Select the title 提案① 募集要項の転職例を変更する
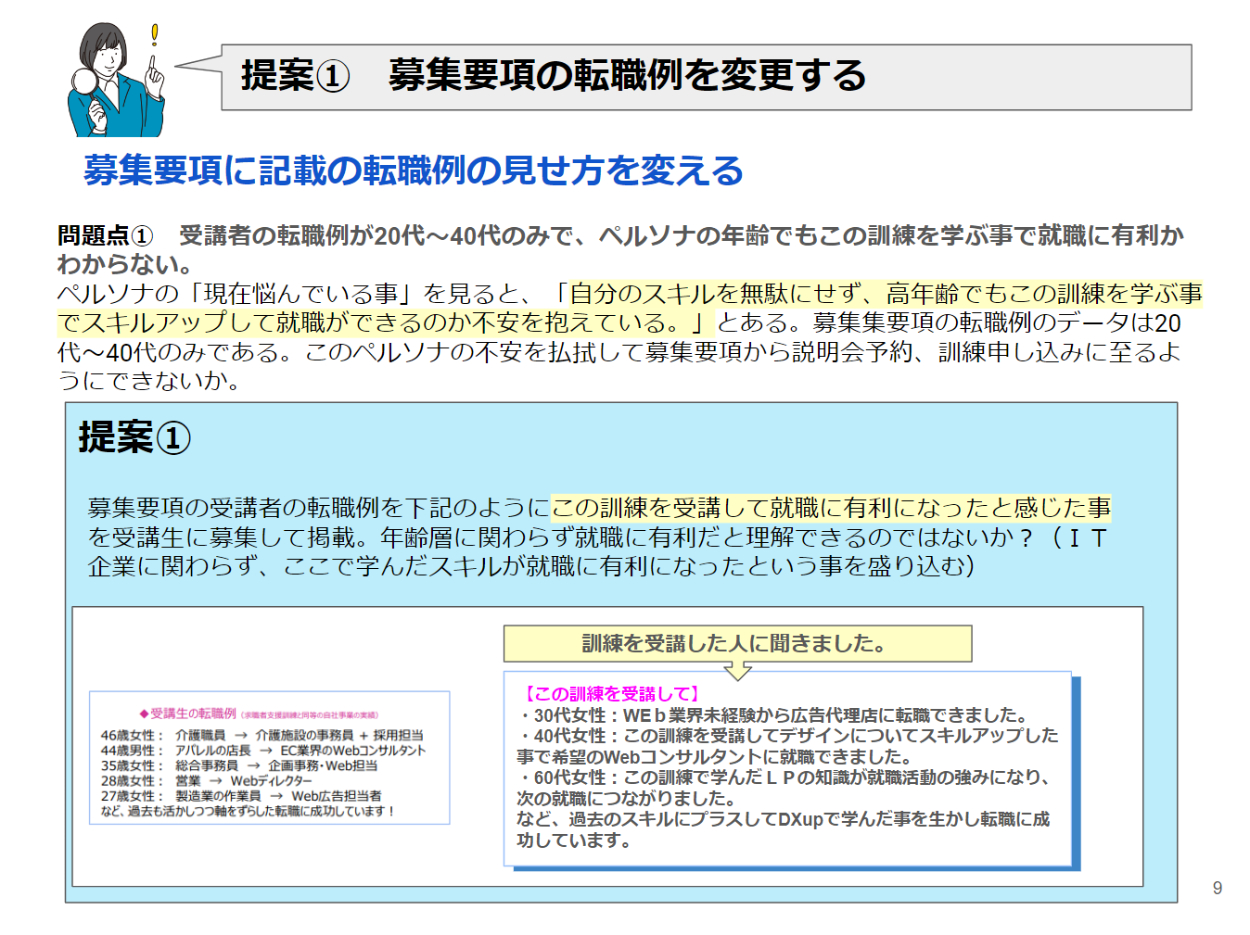 [x=552, y=76]
